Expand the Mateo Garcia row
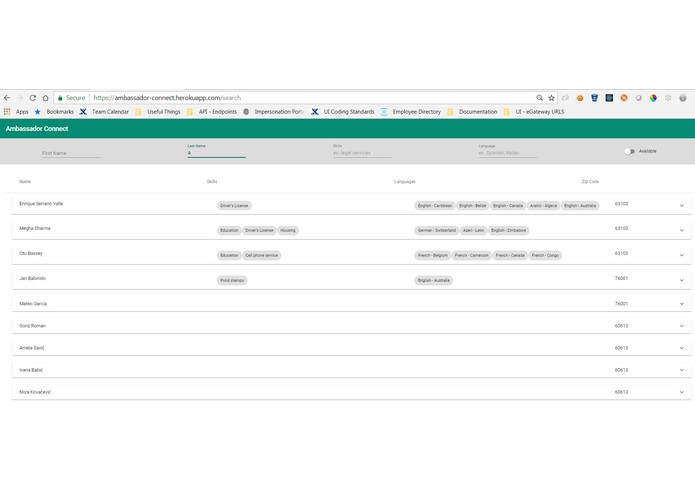The image size is (695, 494). (x=682, y=304)
